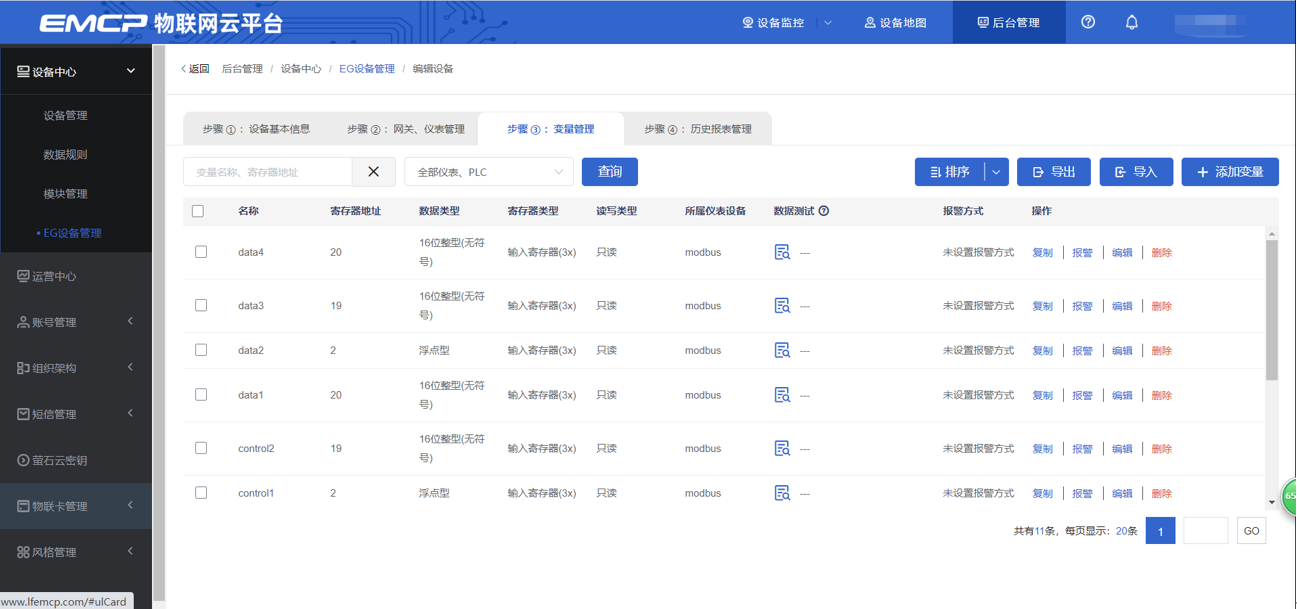
Task: Click the GO pagination button
Action: pos(1251,531)
